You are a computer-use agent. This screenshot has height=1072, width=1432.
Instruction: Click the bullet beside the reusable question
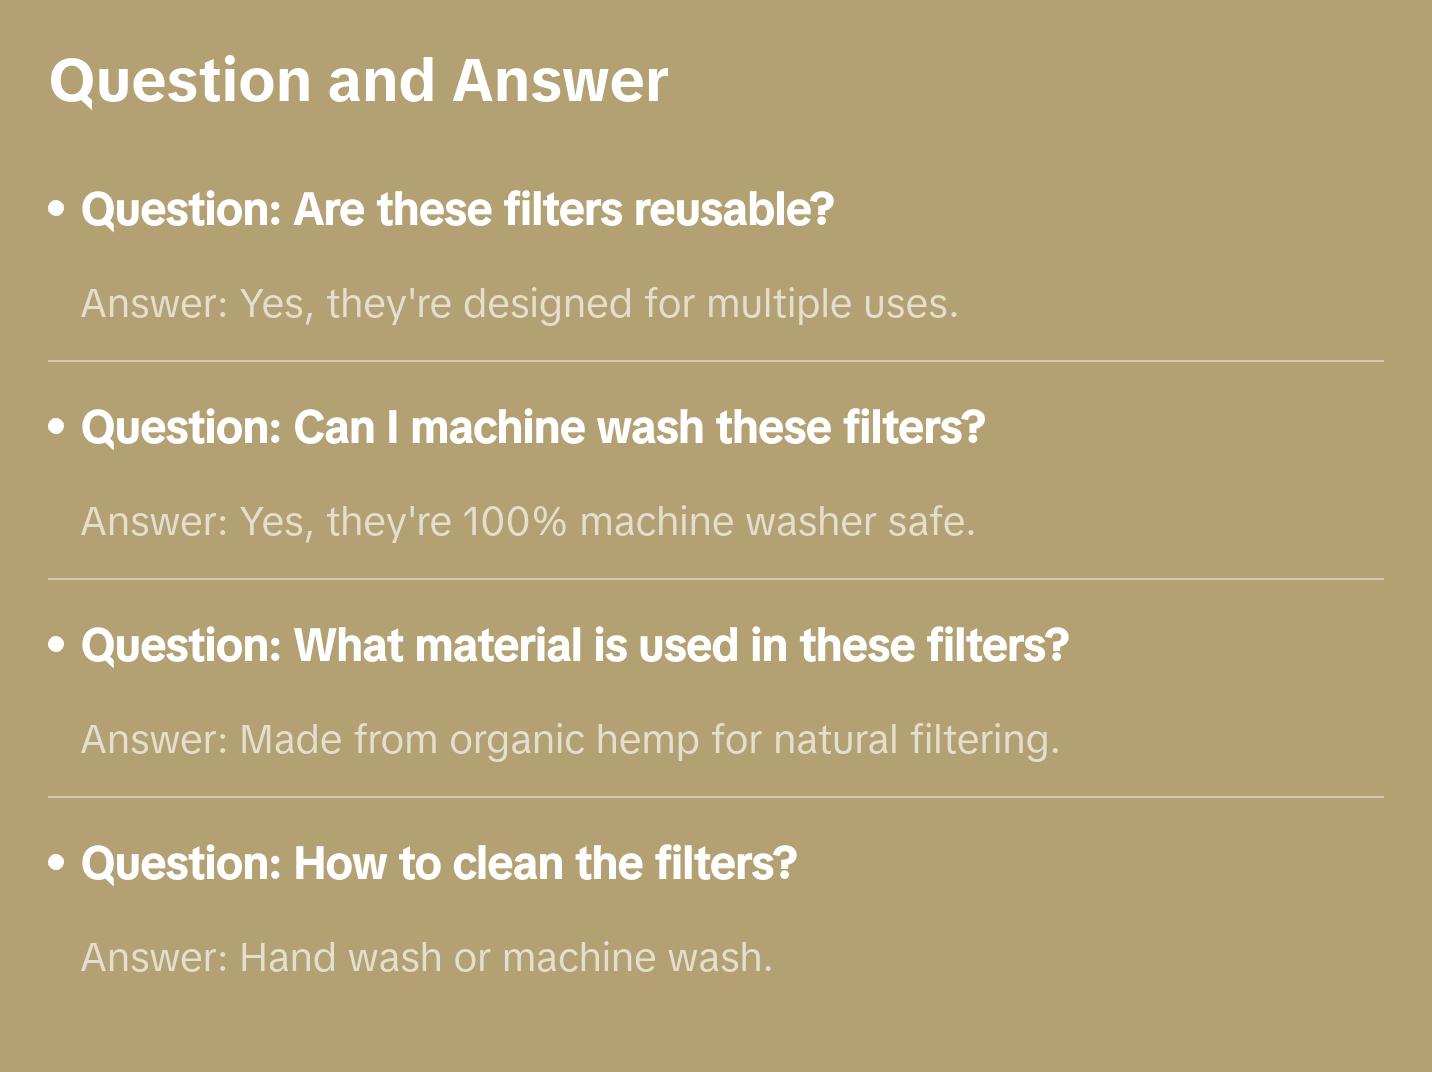click(57, 210)
